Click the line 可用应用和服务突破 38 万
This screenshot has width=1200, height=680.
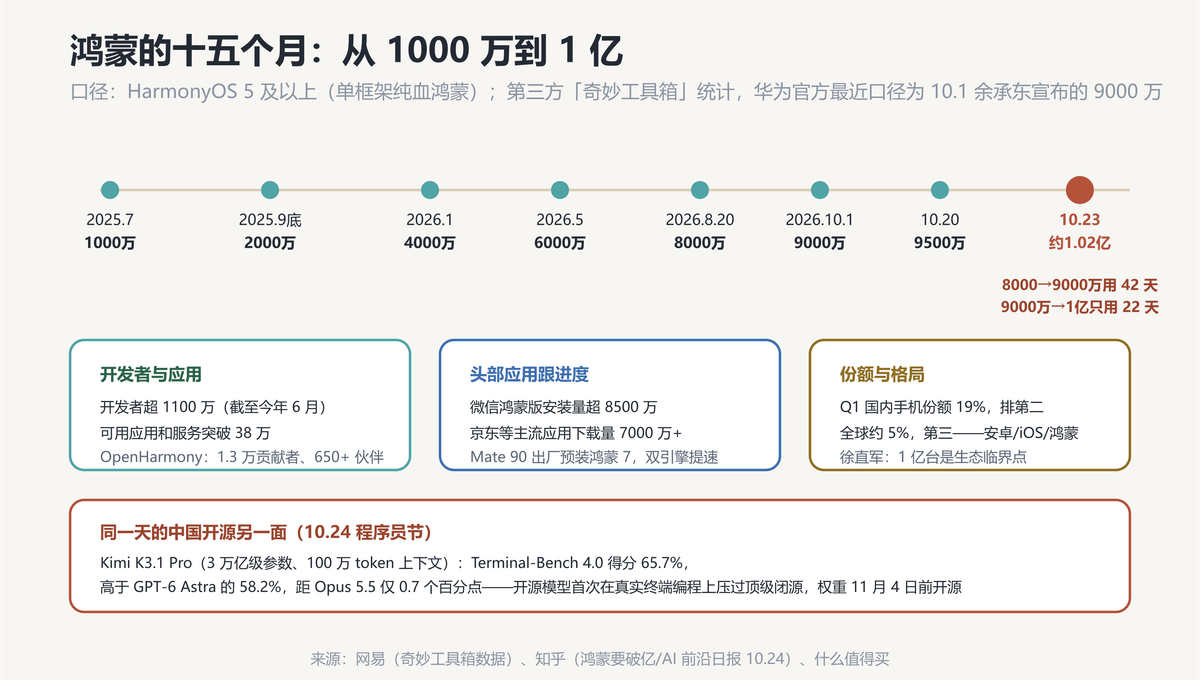pos(185,433)
